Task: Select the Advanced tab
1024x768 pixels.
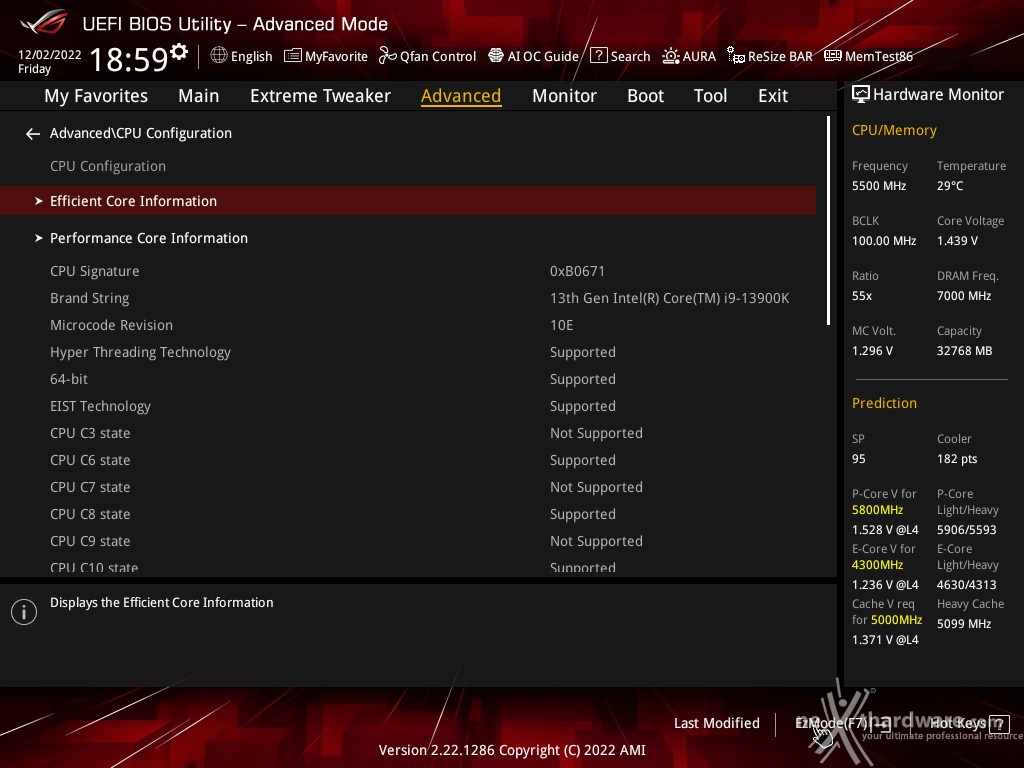Action: [461, 96]
